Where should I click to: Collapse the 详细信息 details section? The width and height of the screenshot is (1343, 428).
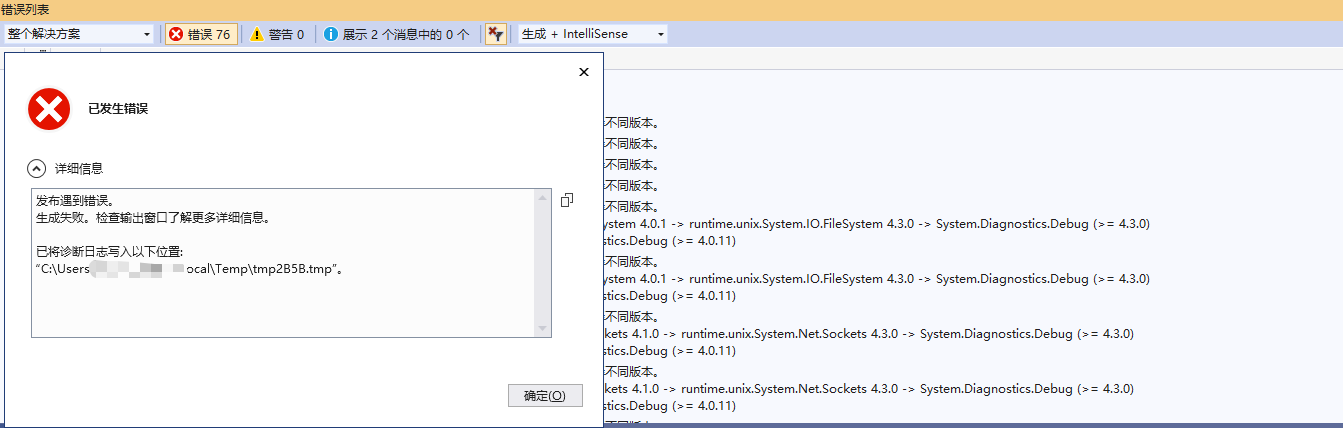point(37,169)
